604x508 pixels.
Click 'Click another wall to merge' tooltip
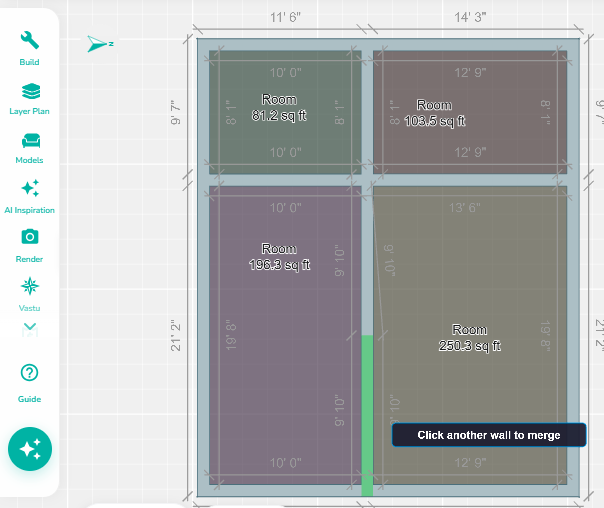click(489, 435)
